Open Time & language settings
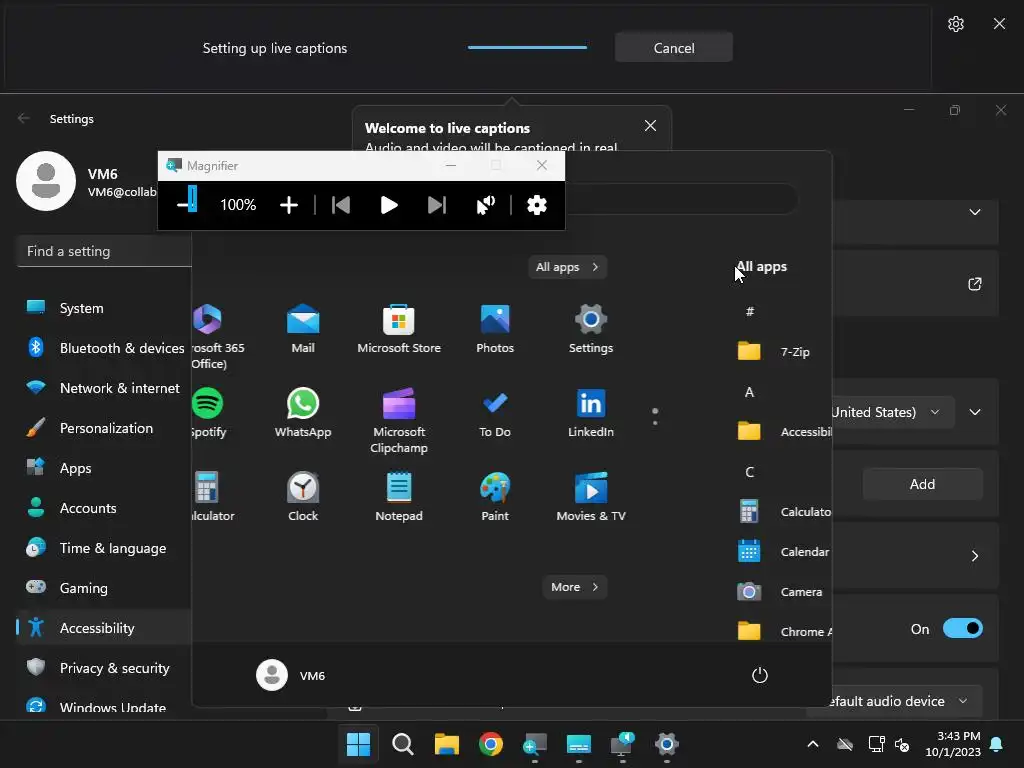This screenshot has height=768, width=1024. [104, 548]
